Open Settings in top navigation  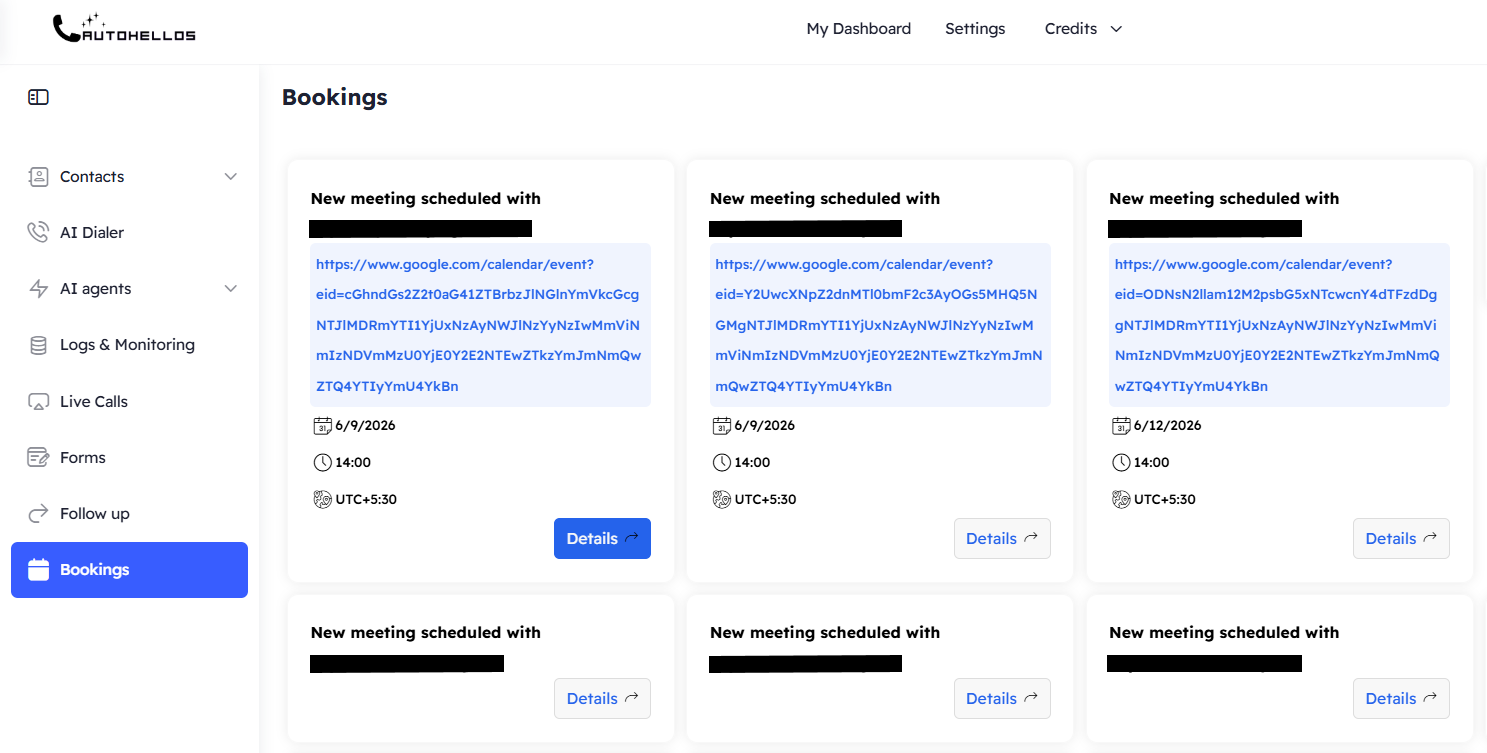[975, 29]
